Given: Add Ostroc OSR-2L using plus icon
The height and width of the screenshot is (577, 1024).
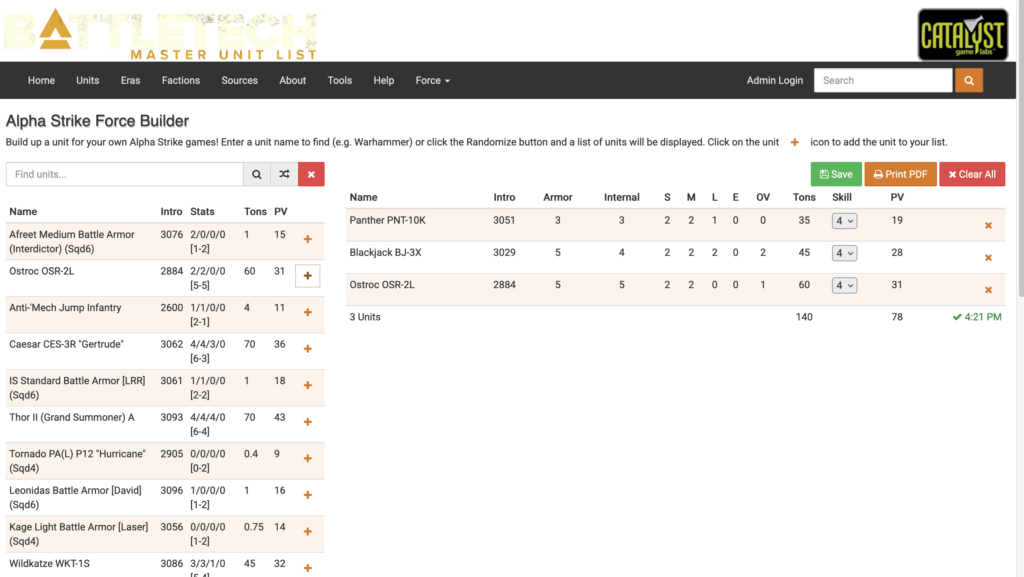Looking at the screenshot, I should [x=307, y=276].
